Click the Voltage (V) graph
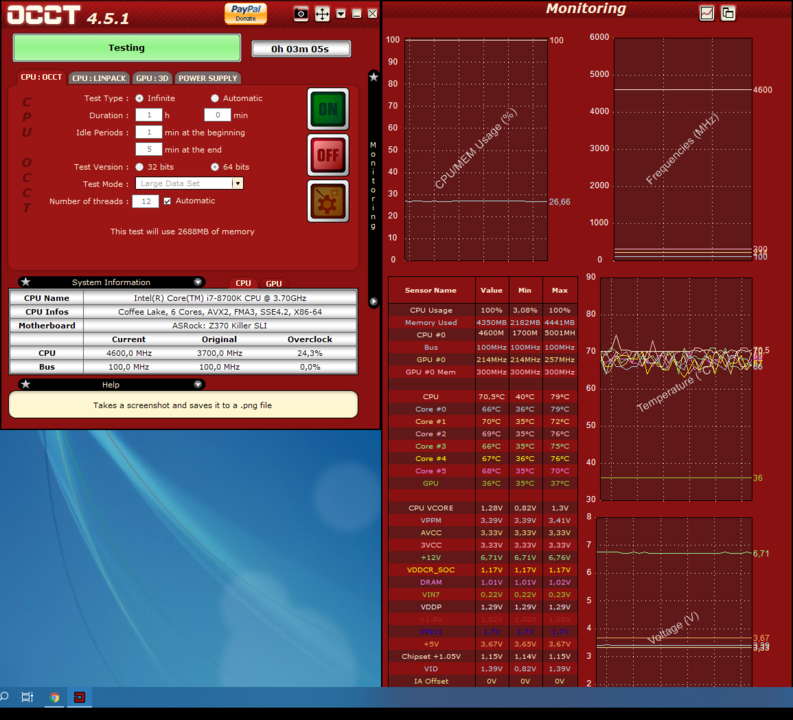 (x=675, y=602)
